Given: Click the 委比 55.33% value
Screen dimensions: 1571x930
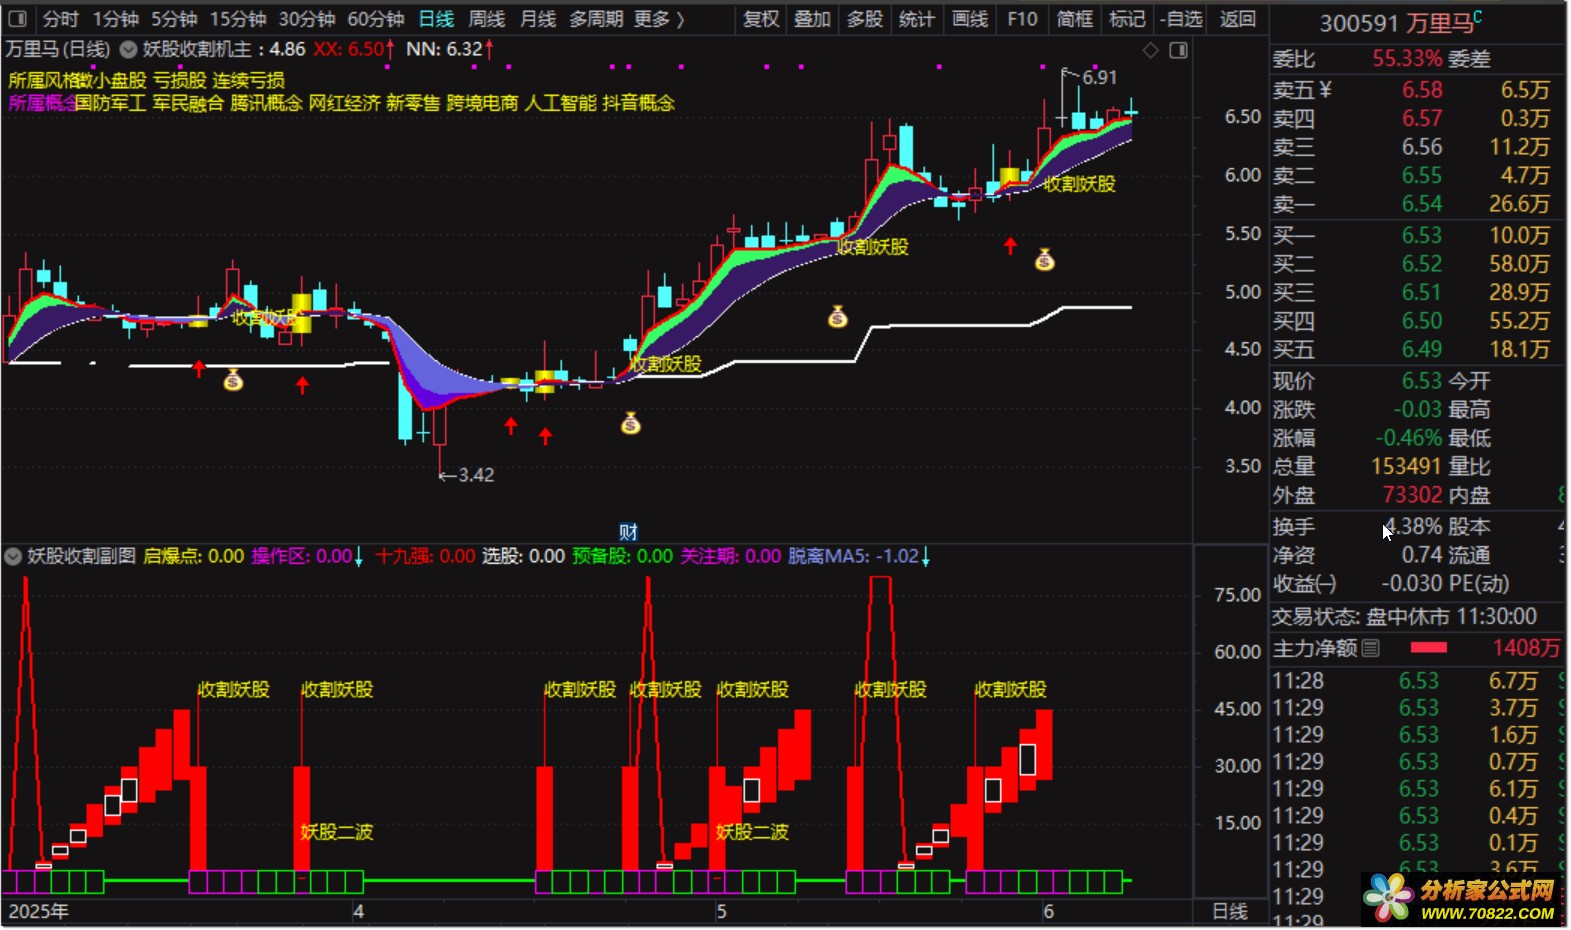Looking at the screenshot, I should point(1407,59).
